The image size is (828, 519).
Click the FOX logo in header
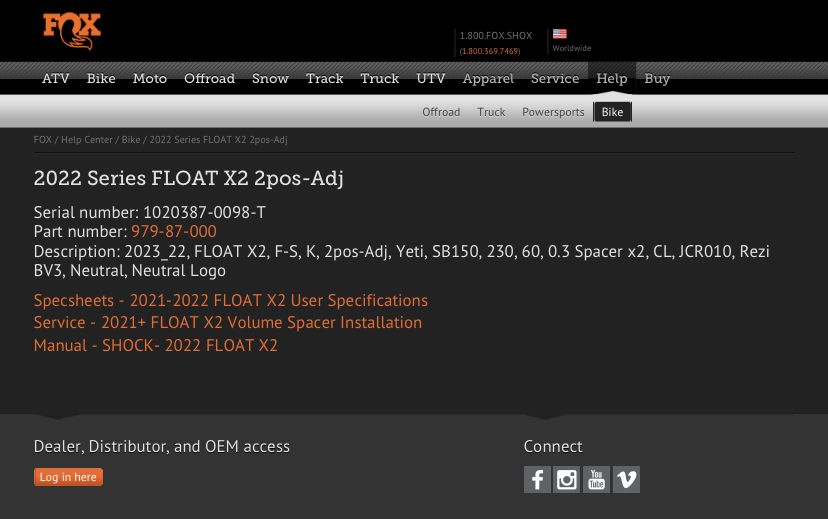[72, 31]
